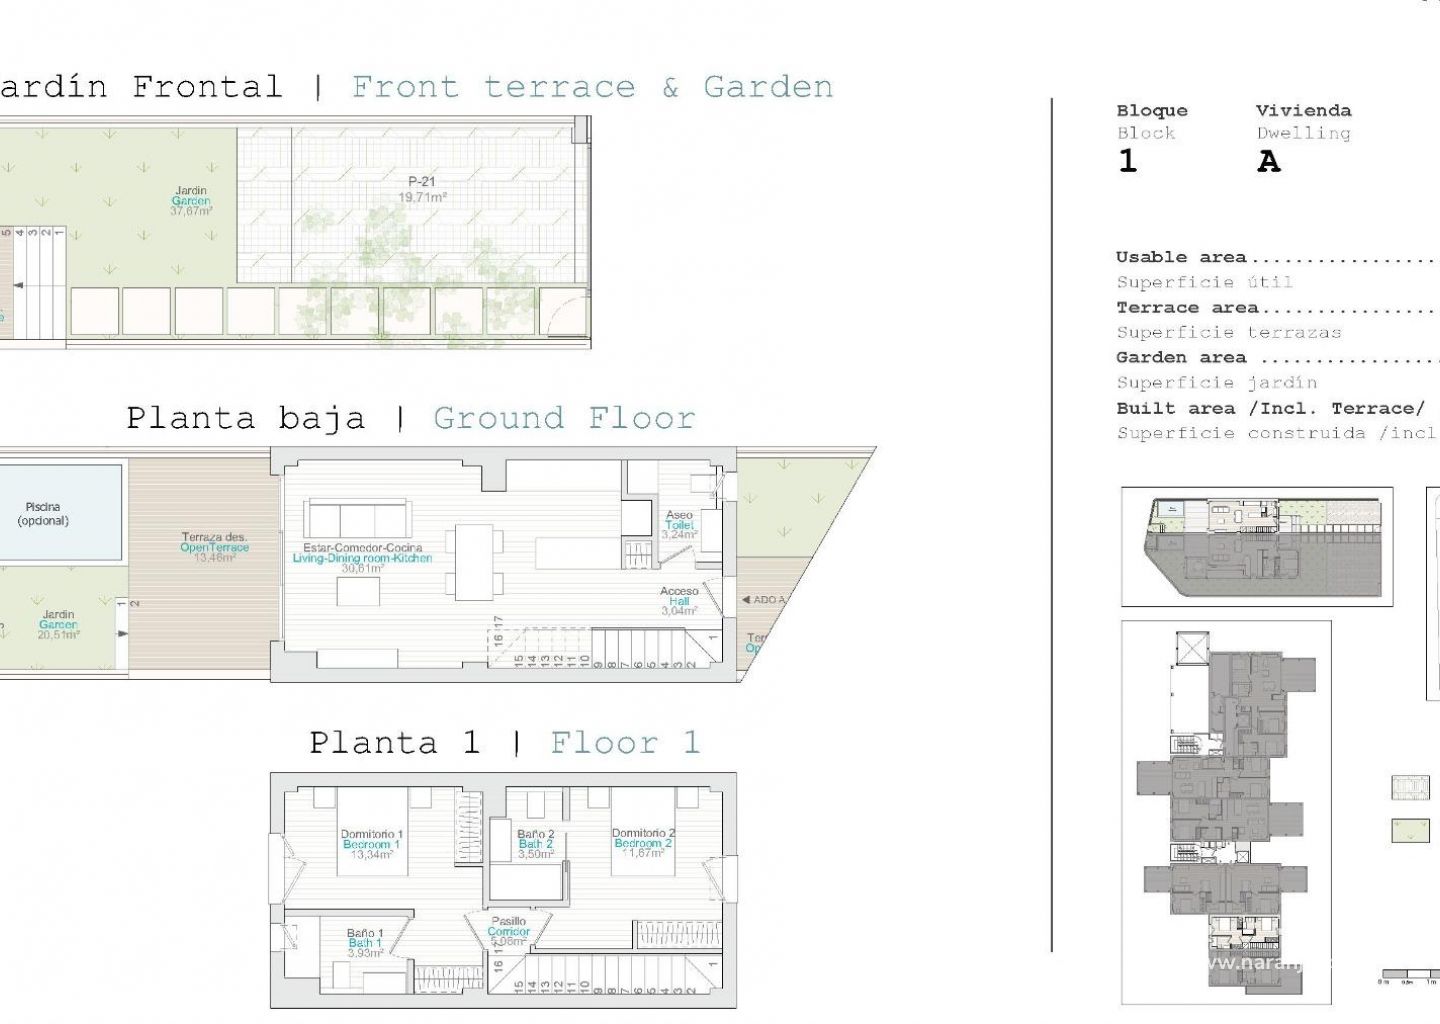
Task: Click the Planta baja | Ground Floor heading
Action: click(410, 418)
